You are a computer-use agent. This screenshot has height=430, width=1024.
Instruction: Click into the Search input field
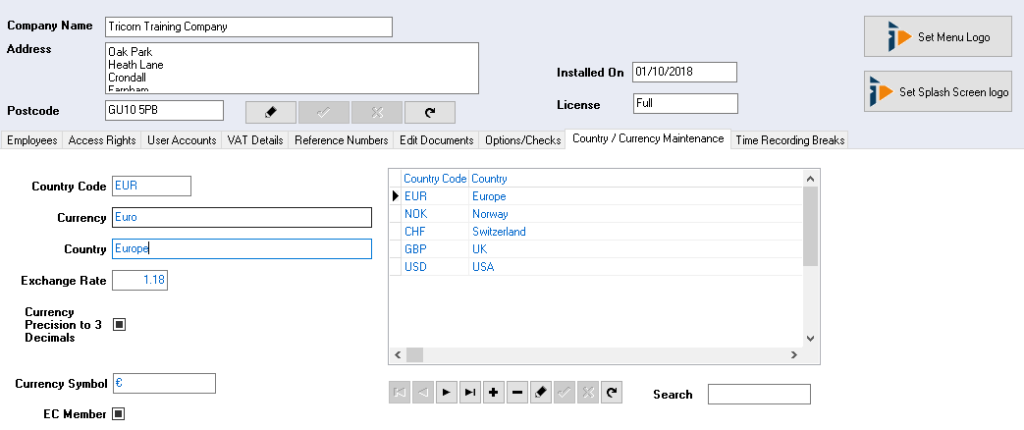coord(758,394)
